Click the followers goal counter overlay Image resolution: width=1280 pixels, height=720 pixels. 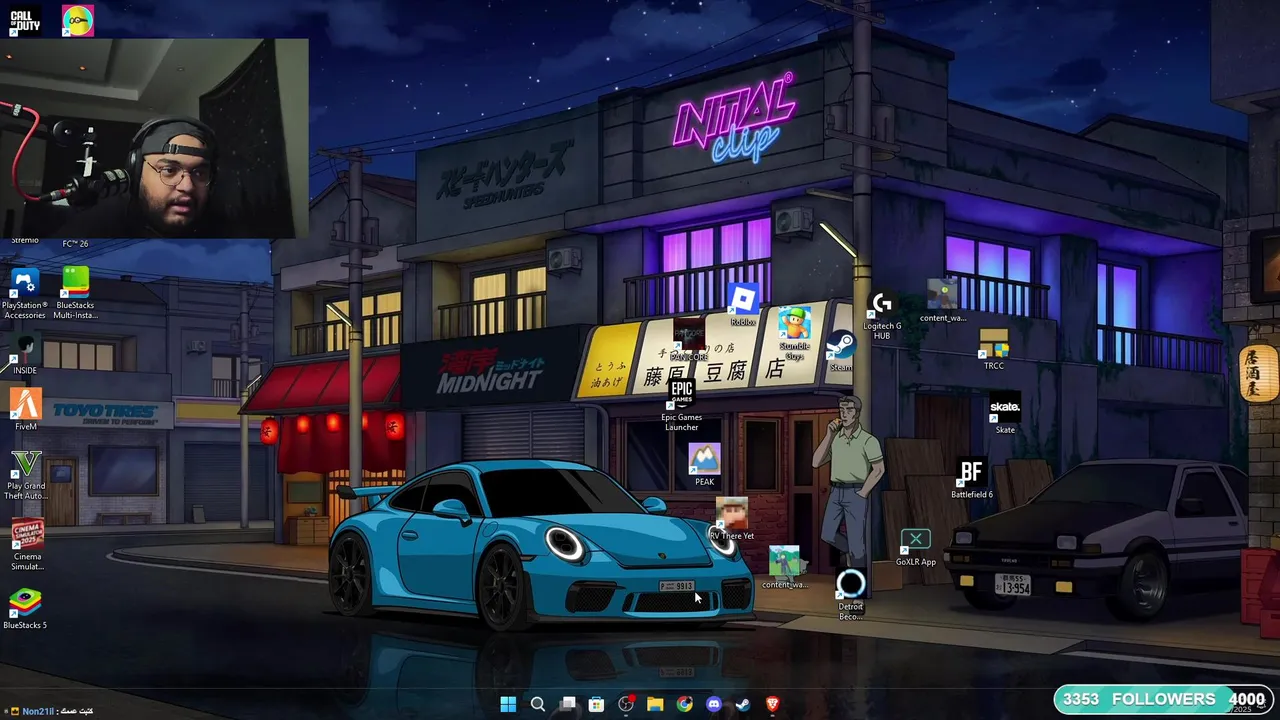[x=1164, y=700]
